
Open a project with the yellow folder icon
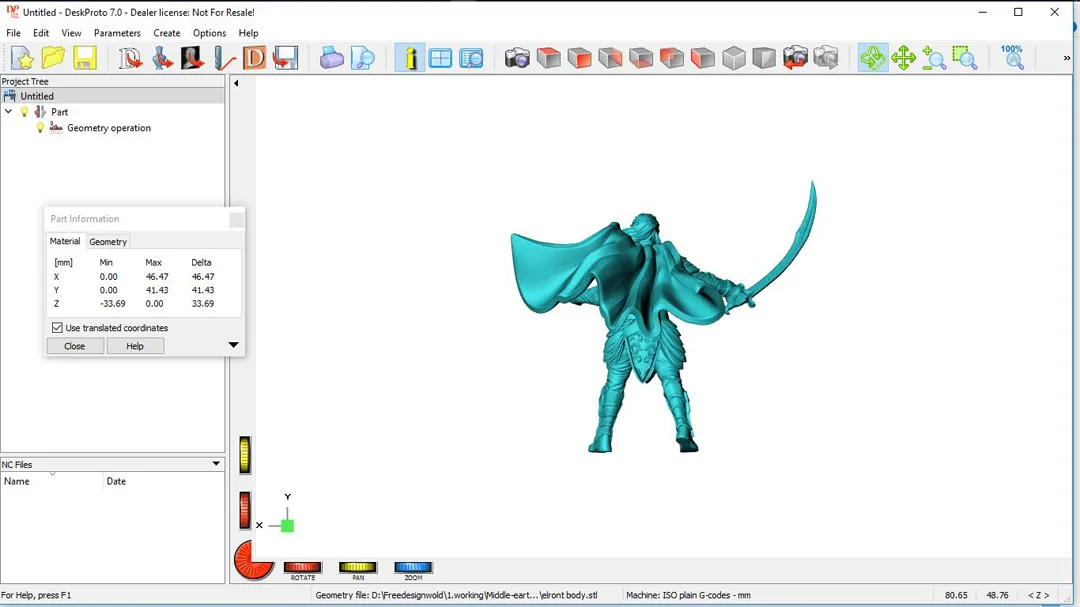(x=53, y=58)
